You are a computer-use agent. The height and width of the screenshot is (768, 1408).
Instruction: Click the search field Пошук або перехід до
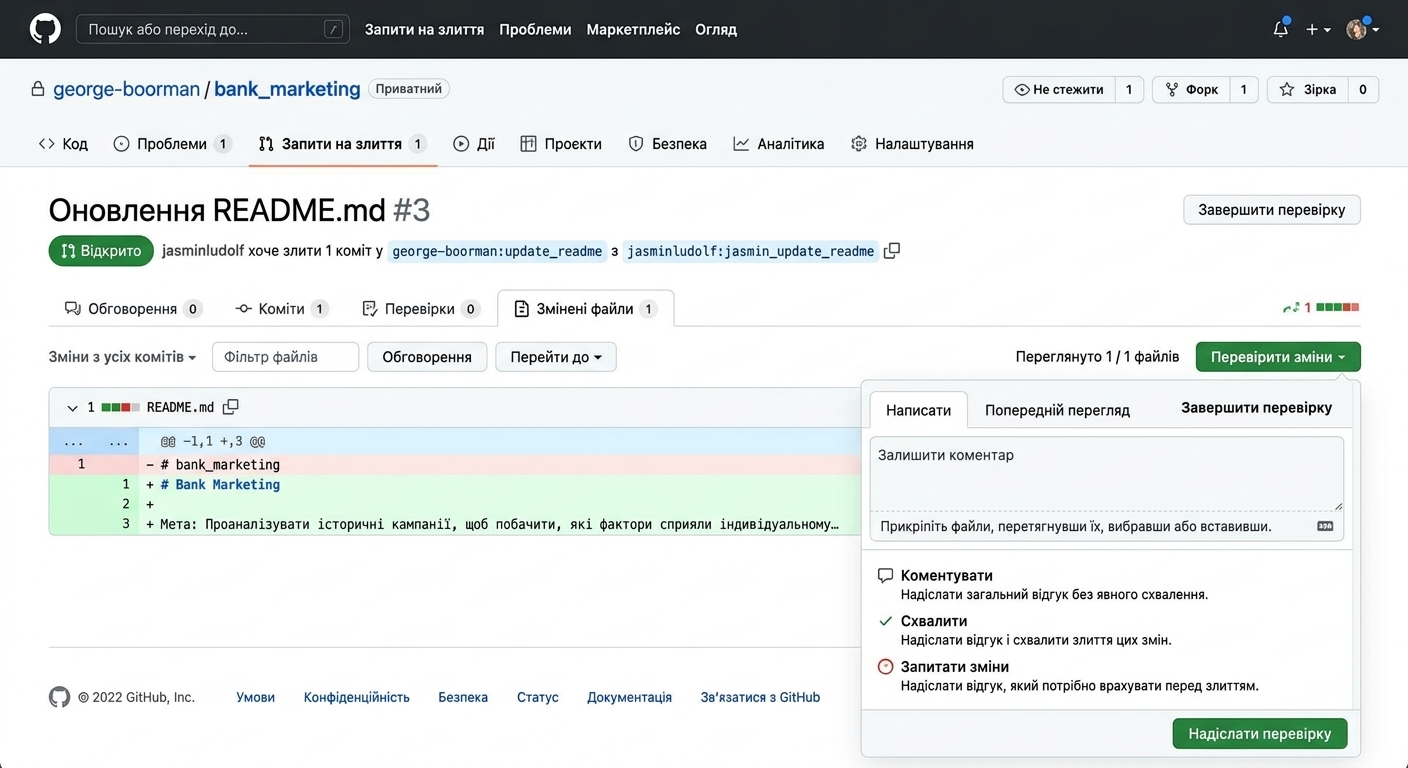coord(213,30)
